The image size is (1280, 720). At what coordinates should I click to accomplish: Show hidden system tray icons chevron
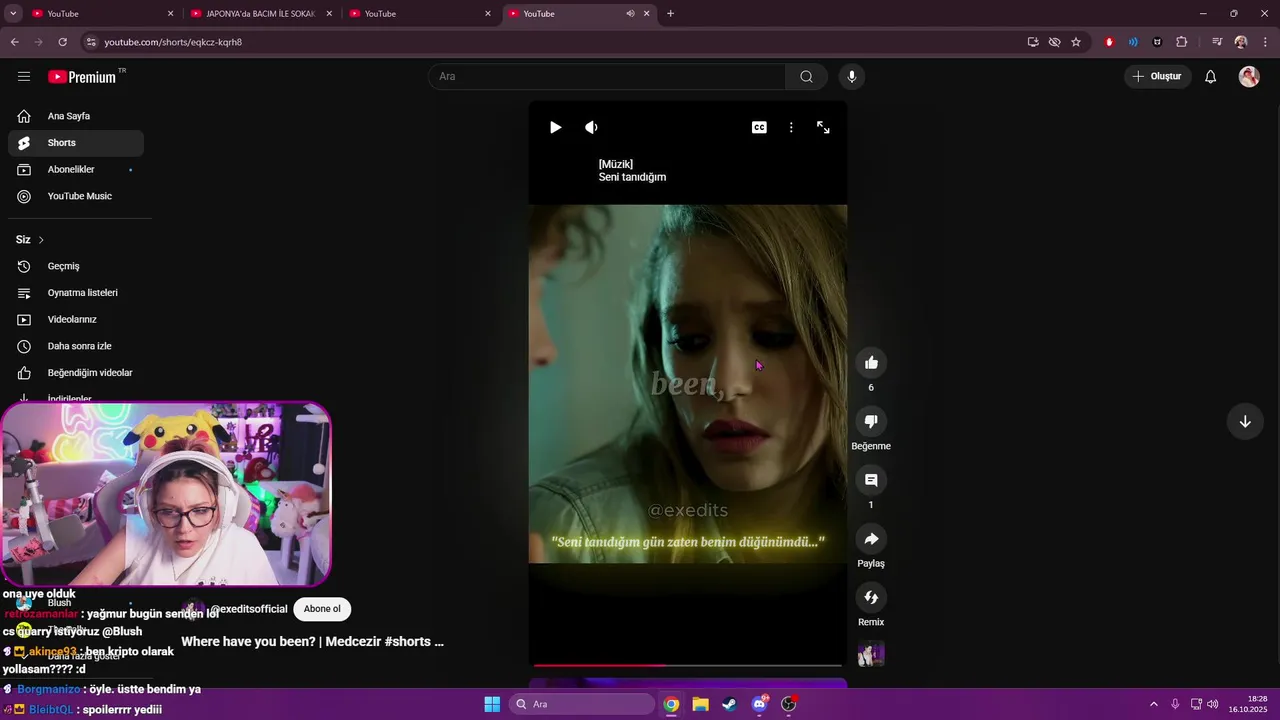click(1153, 704)
